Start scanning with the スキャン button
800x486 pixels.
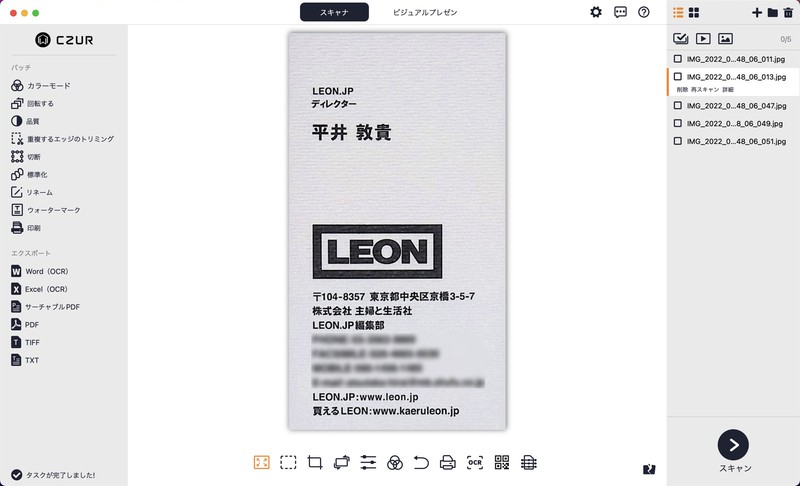coord(733,445)
